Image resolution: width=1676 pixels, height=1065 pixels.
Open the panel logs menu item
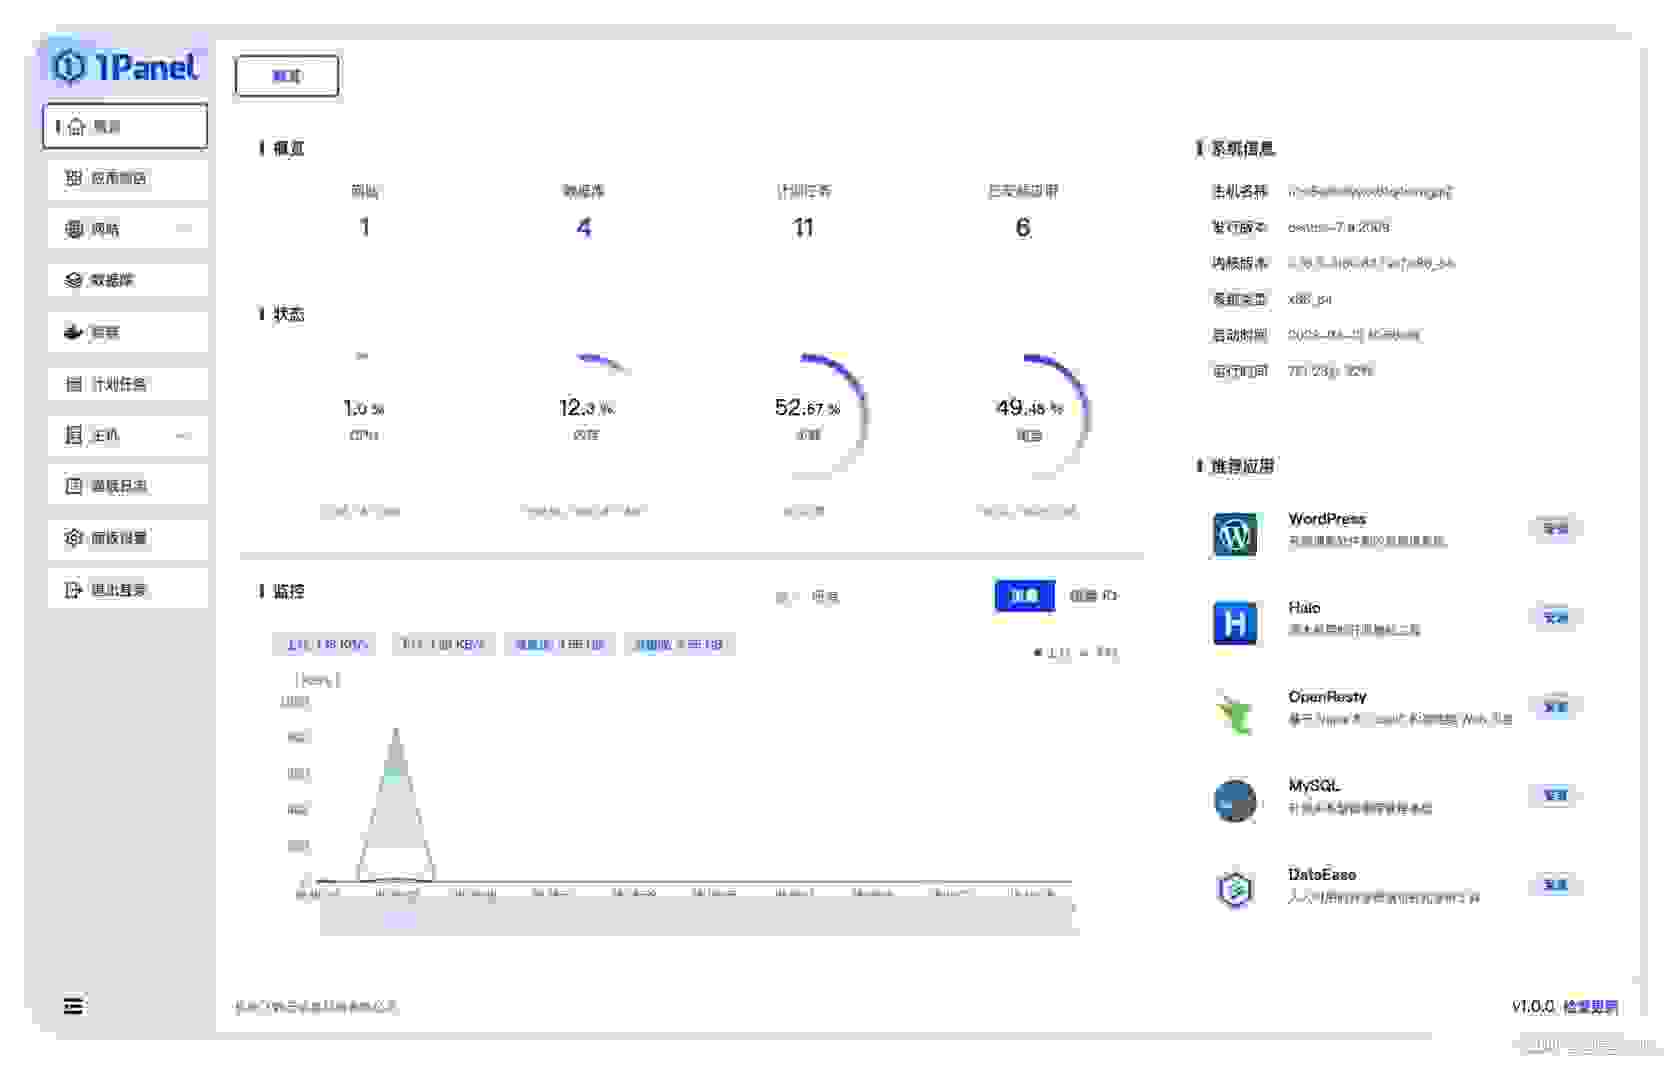pyautogui.click(x=127, y=486)
